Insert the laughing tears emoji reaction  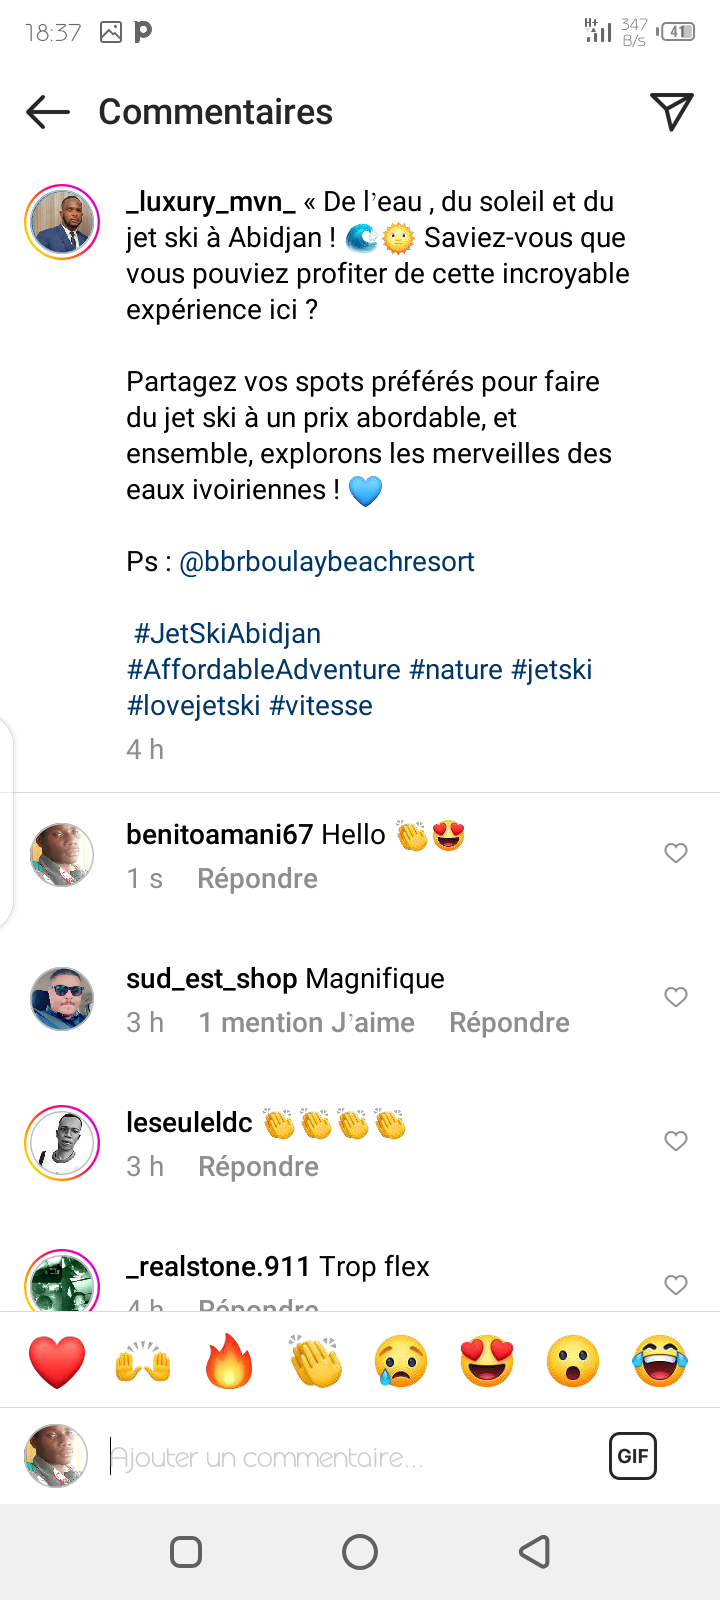tap(660, 1361)
